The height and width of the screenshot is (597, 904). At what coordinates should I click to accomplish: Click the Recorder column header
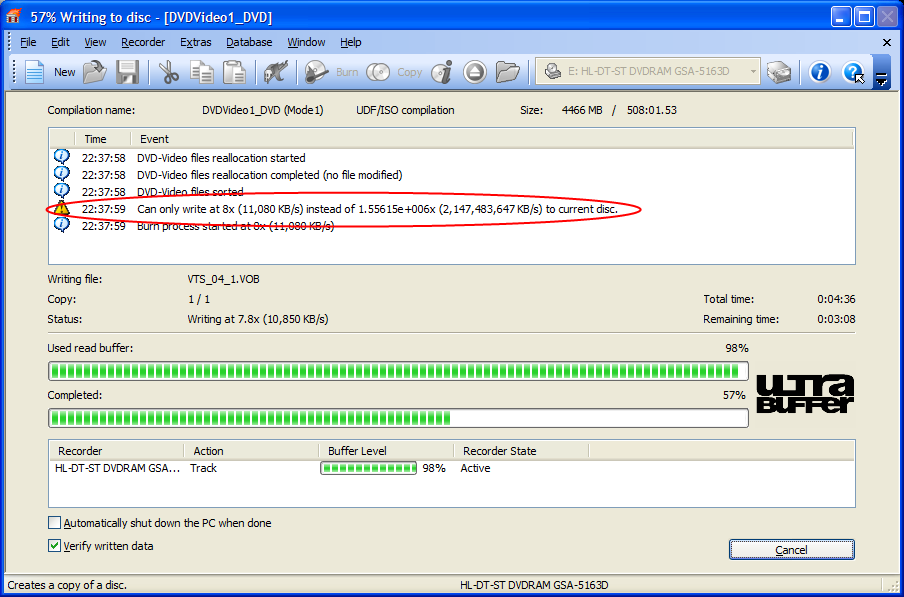point(117,451)
